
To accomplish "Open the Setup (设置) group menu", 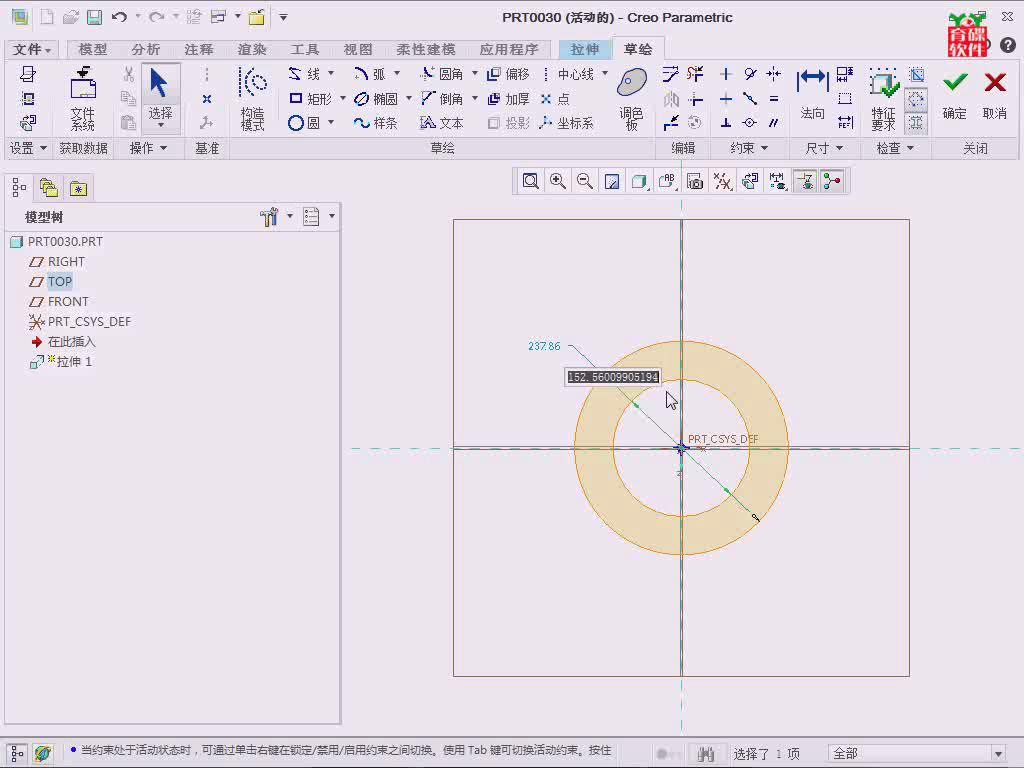I will coord(27,148).
